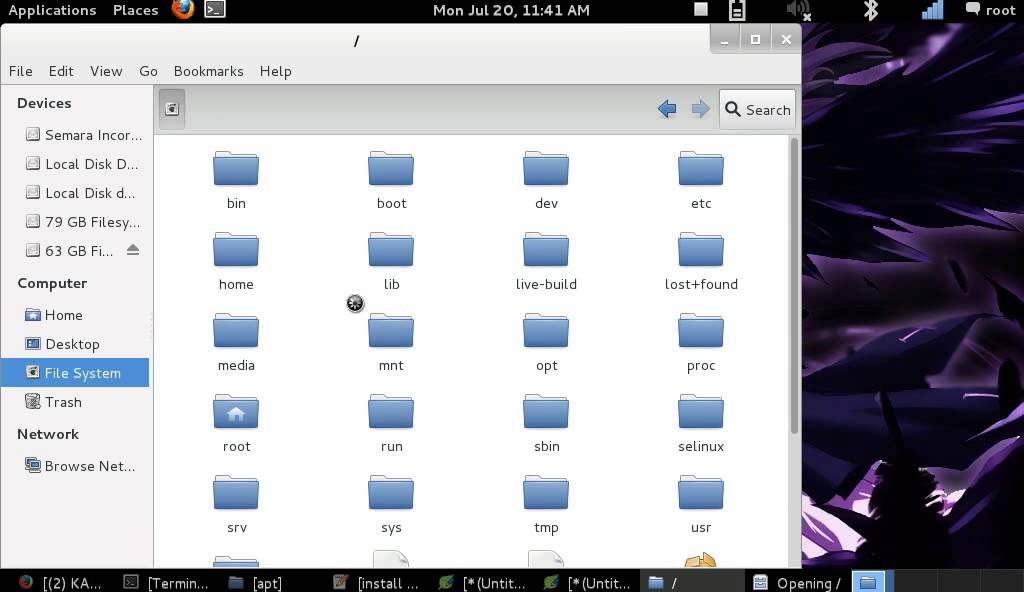The image size is (1024, 592).
Task: Go to Home in sidebar
Action: pyautogui.click(x=54, y=315)
